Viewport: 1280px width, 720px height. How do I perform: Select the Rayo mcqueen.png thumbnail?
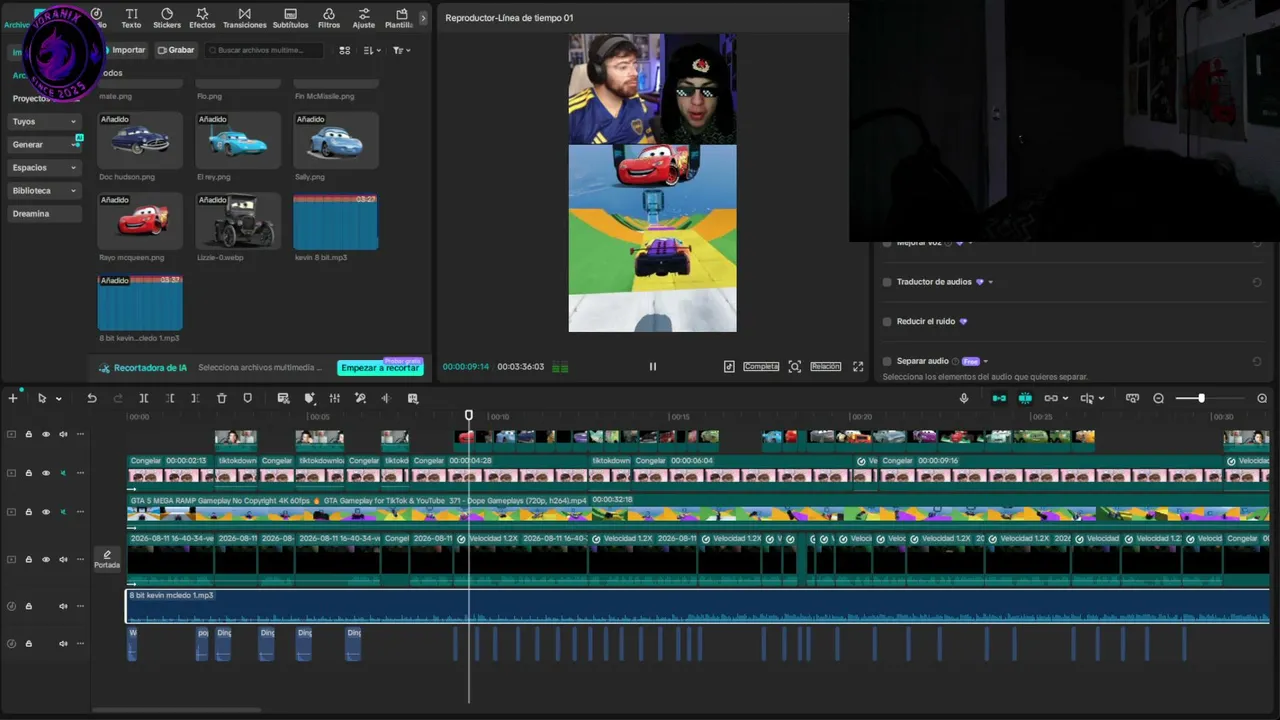click(140, 221)
